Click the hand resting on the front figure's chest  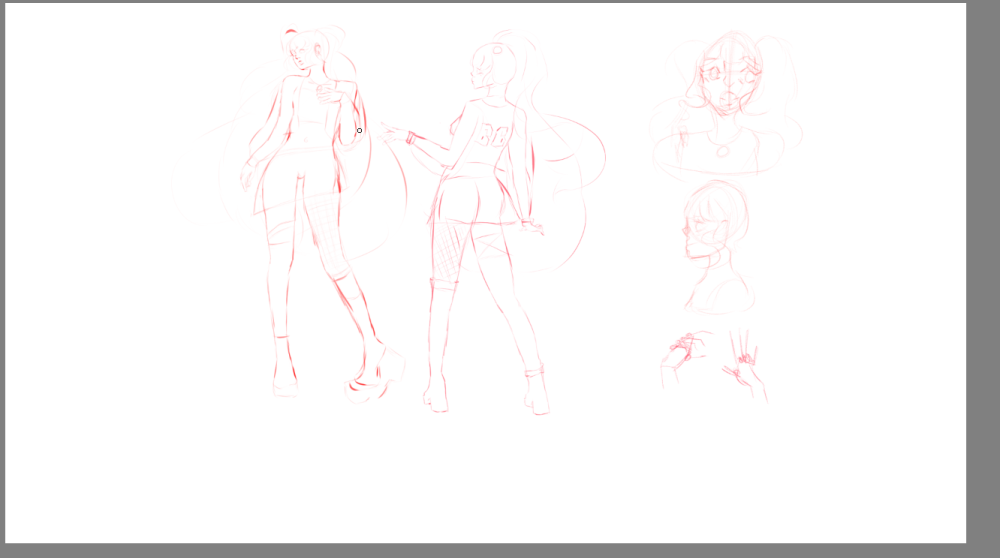(322, 94)
